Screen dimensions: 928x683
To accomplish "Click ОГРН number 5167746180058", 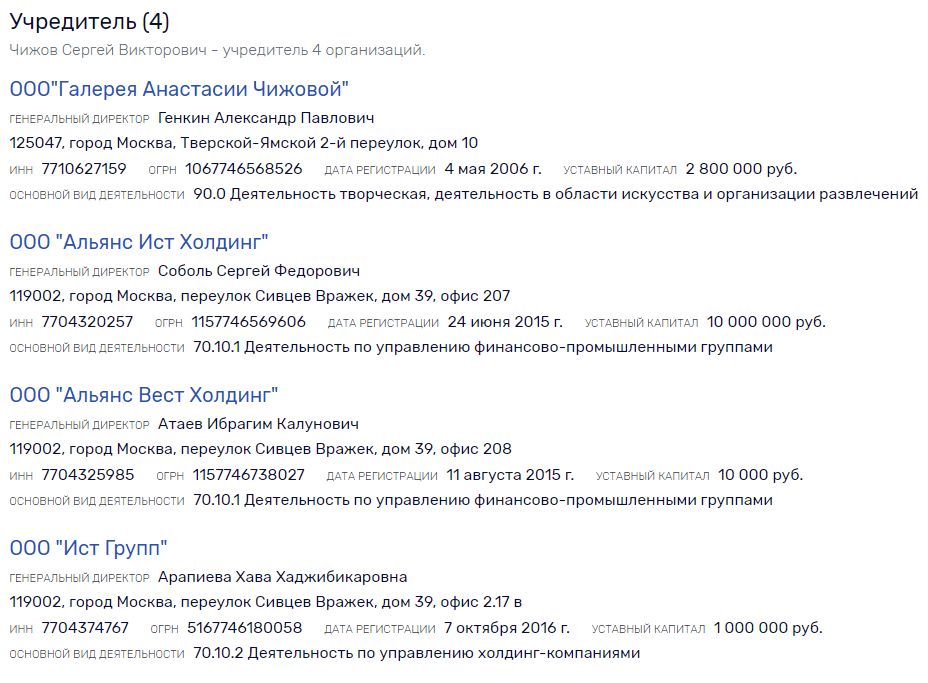I will (x=244, y=628).
